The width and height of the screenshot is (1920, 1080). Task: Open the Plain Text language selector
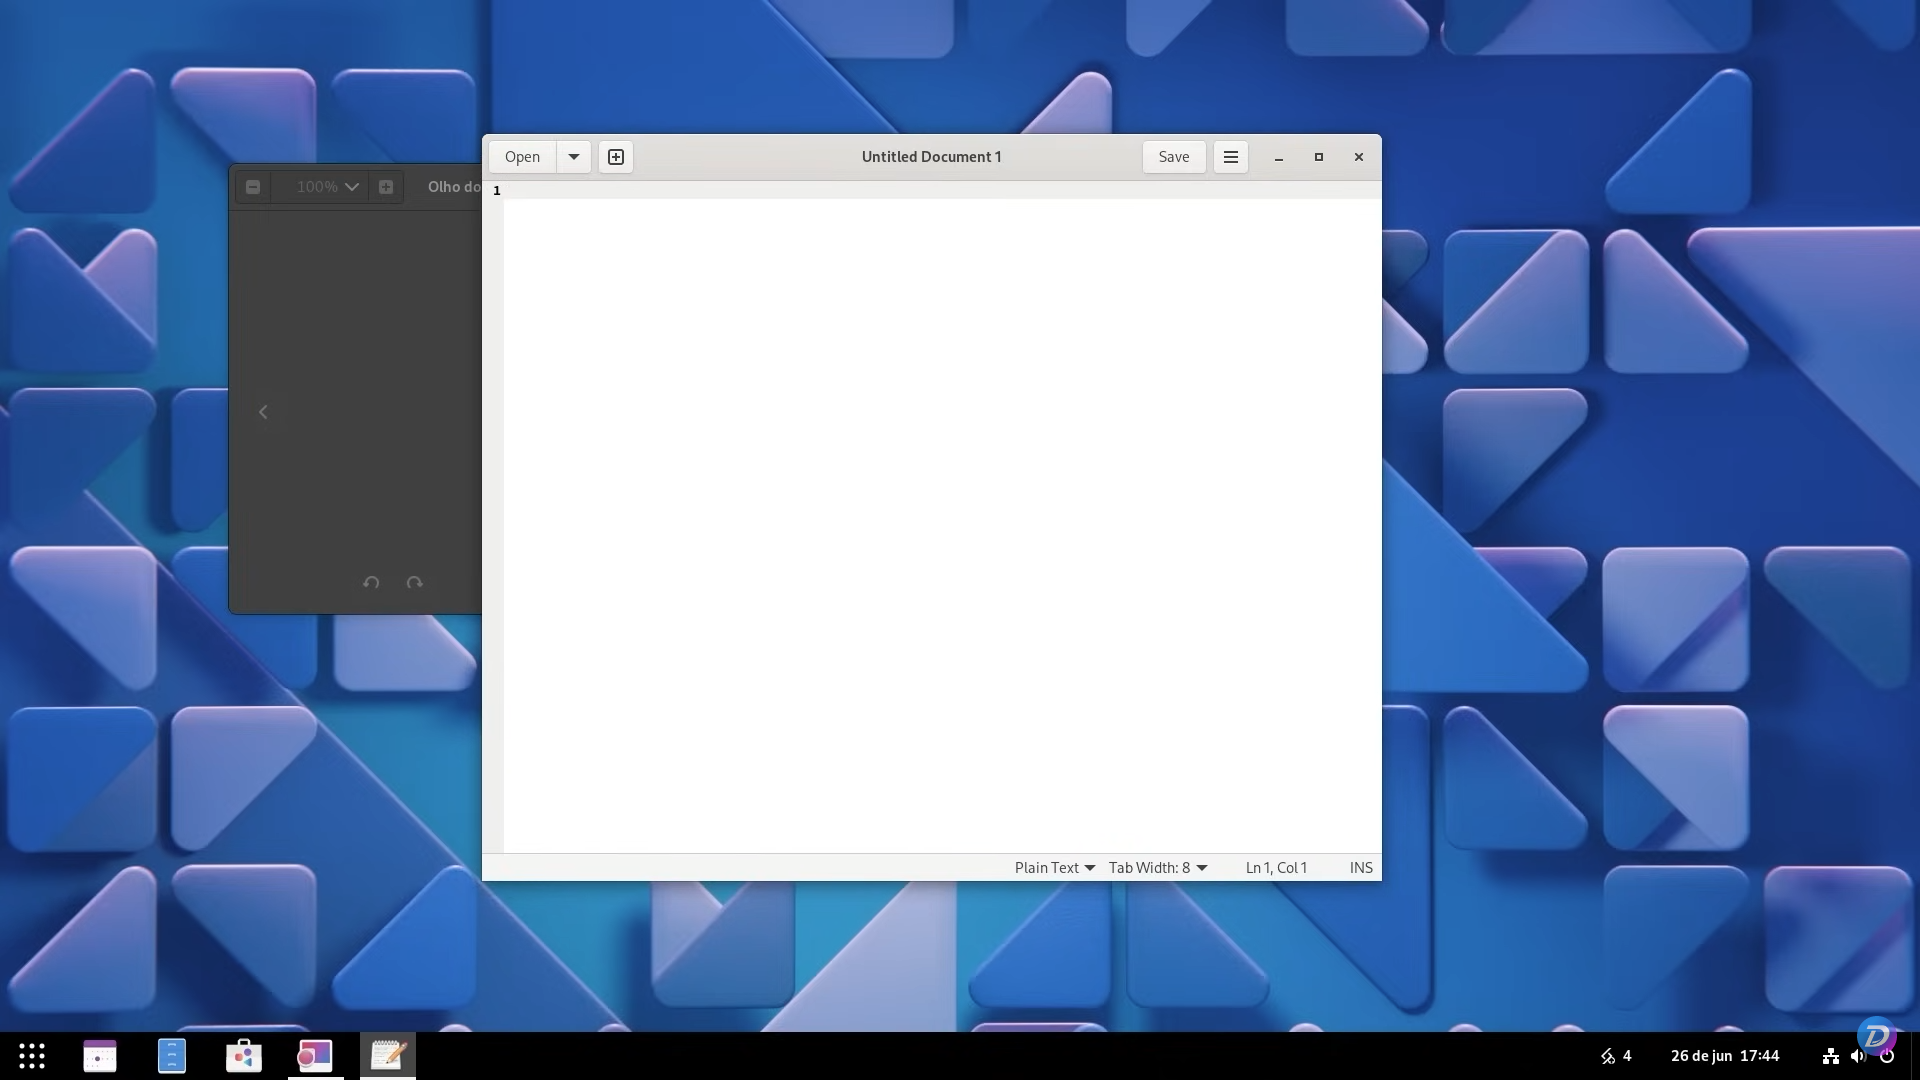(x=1052, y=867)
